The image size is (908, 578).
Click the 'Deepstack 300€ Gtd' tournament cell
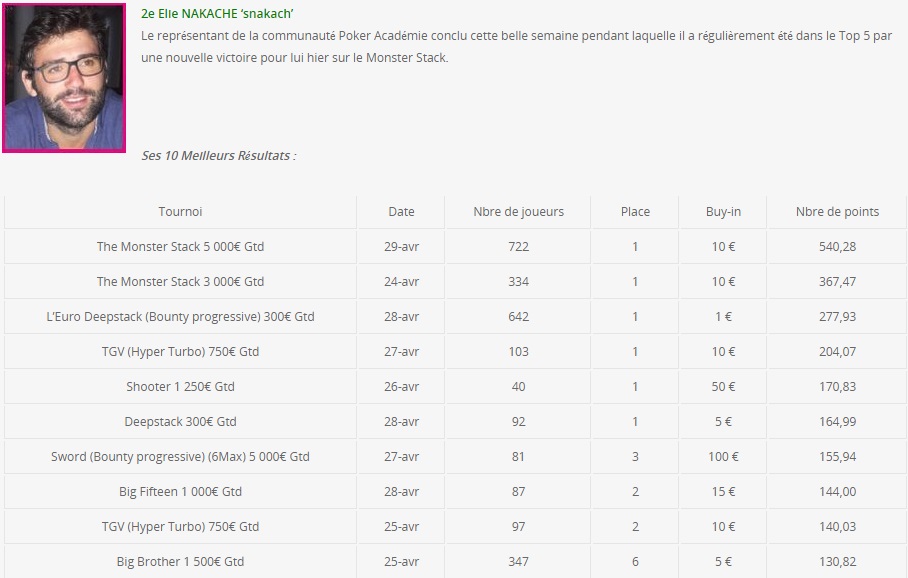pos(180,422)
